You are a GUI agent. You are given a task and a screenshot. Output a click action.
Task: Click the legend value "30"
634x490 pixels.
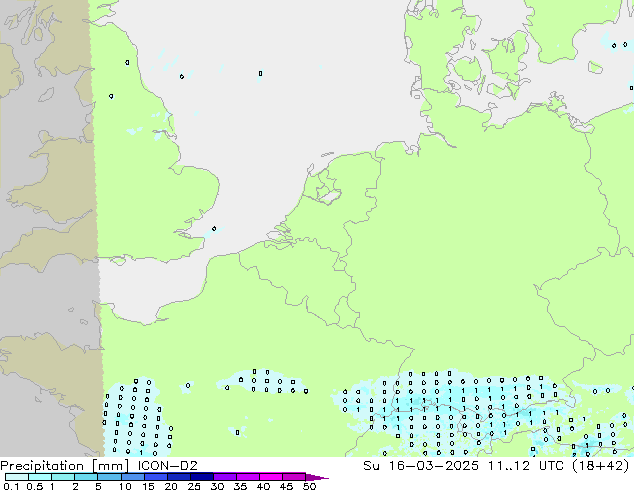(217, 486)
